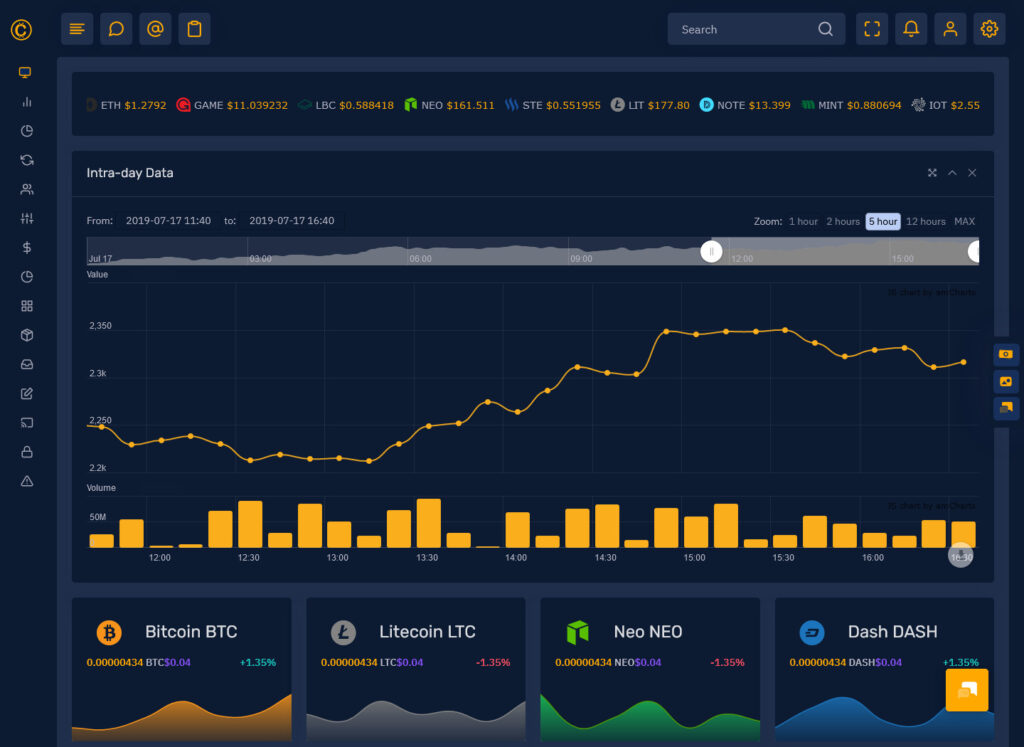Click the NOTE $13.399 ticker
The height and width of the screenshot is (747, 1024).
click(x=745, y=105)
